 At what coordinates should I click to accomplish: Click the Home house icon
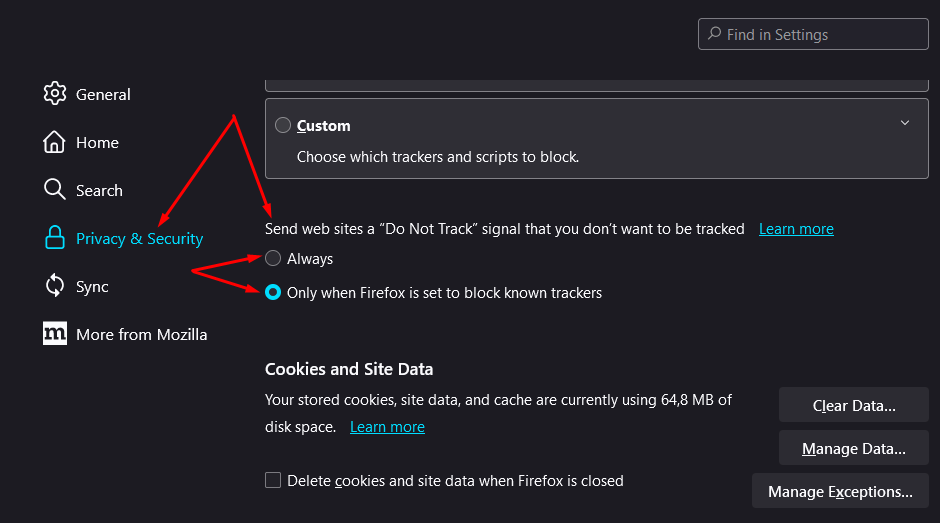[x=54, y=142]
